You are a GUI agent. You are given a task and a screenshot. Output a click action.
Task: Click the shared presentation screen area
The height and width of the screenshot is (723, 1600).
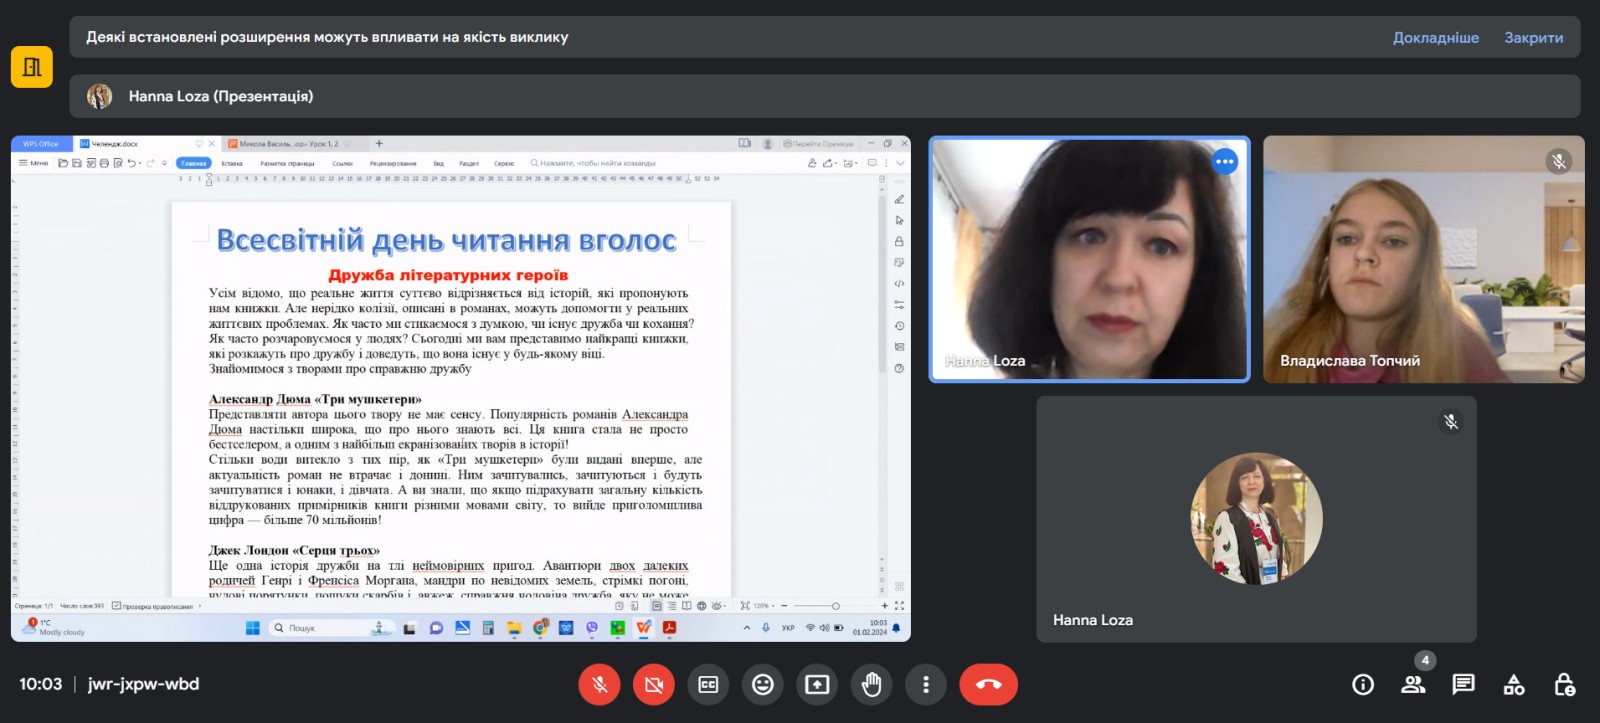[460, 388]
